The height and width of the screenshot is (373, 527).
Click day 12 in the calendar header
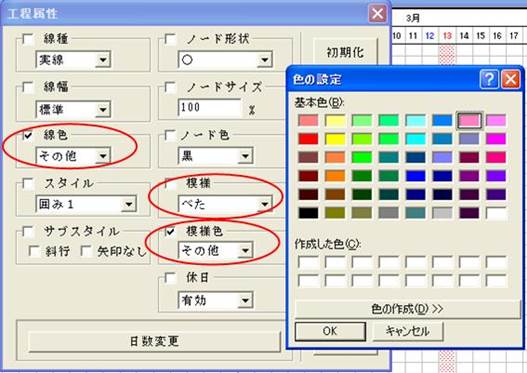point(430,36)
